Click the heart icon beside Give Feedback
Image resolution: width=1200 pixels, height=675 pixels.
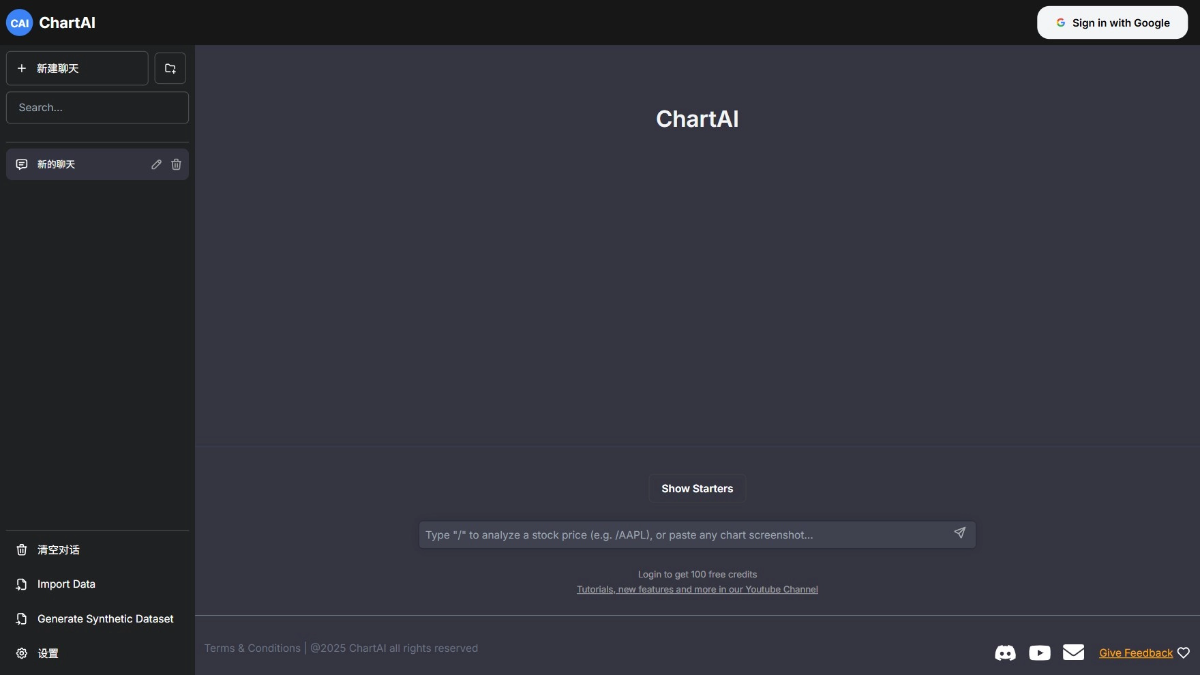pyautogui.click(x=1183, y=653)
